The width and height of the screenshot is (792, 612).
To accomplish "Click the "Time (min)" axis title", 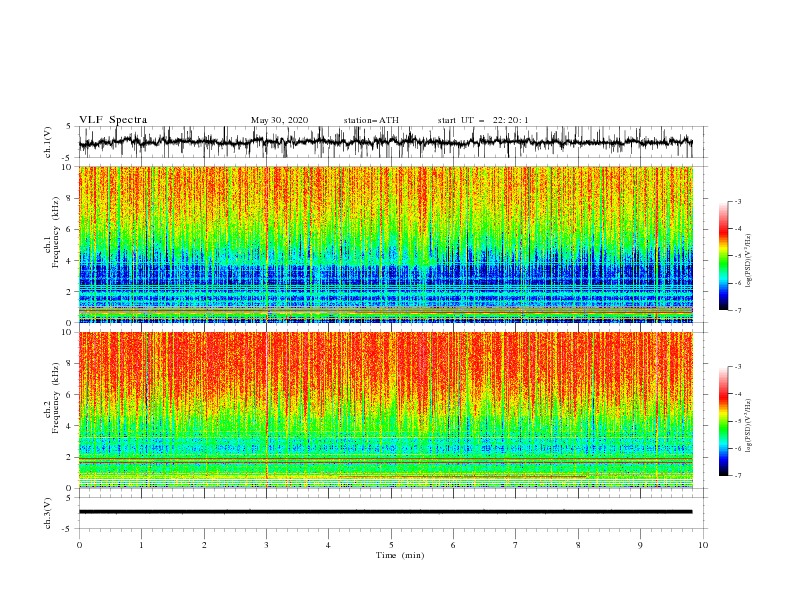I will (x=400, y=555).
